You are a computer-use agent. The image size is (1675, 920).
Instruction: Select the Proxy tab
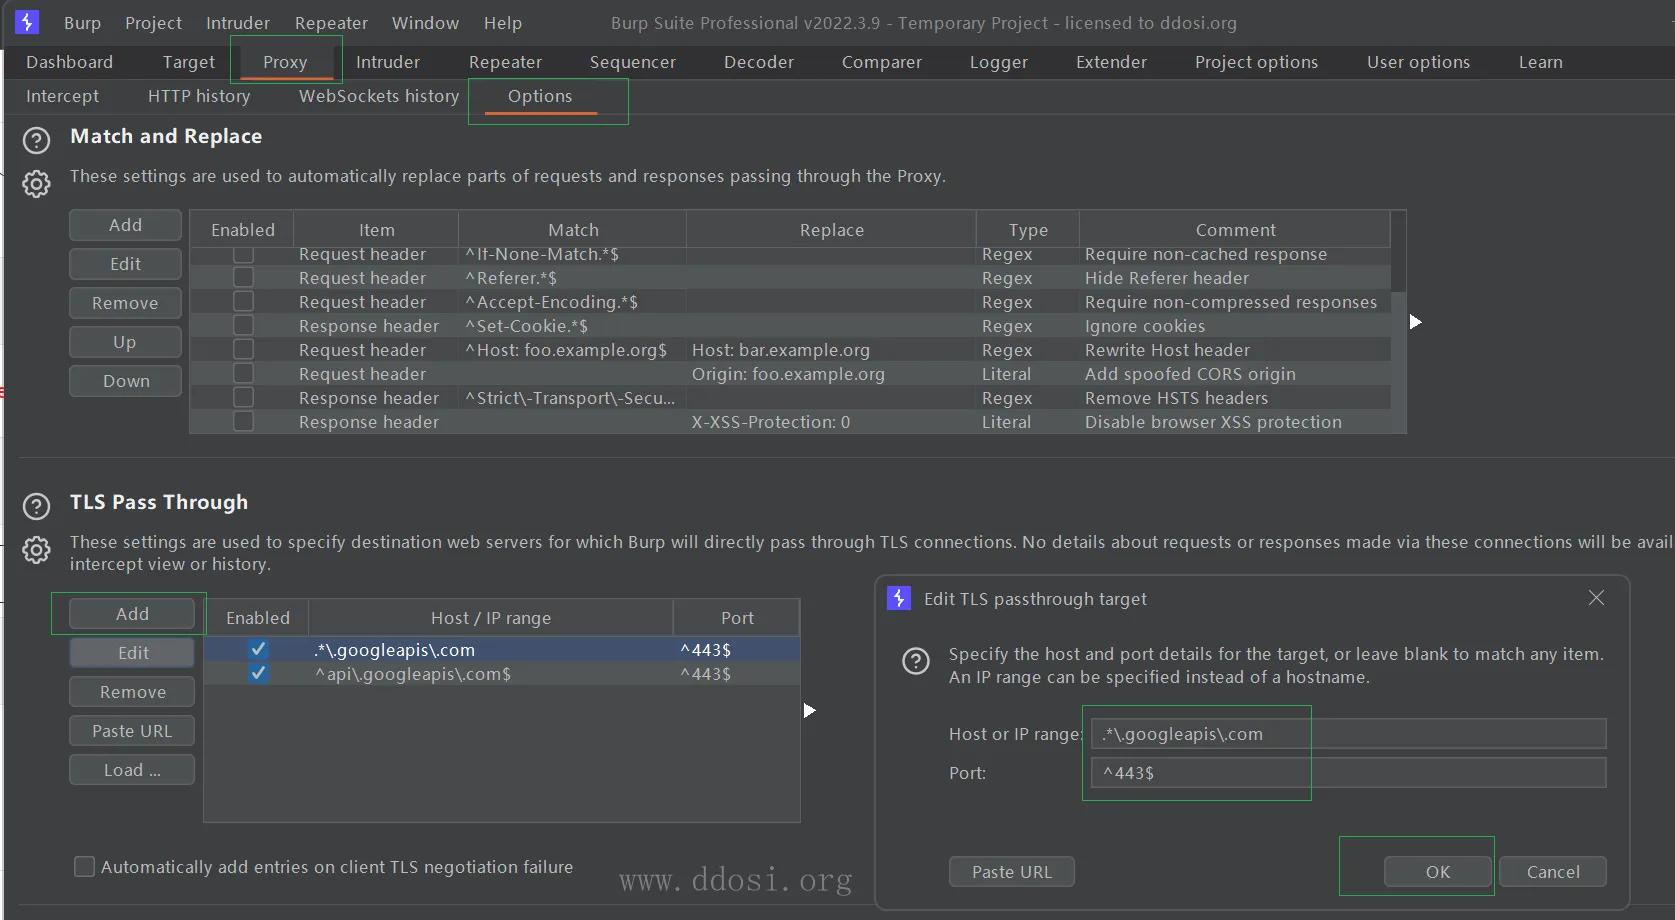[x=285, y=62]
